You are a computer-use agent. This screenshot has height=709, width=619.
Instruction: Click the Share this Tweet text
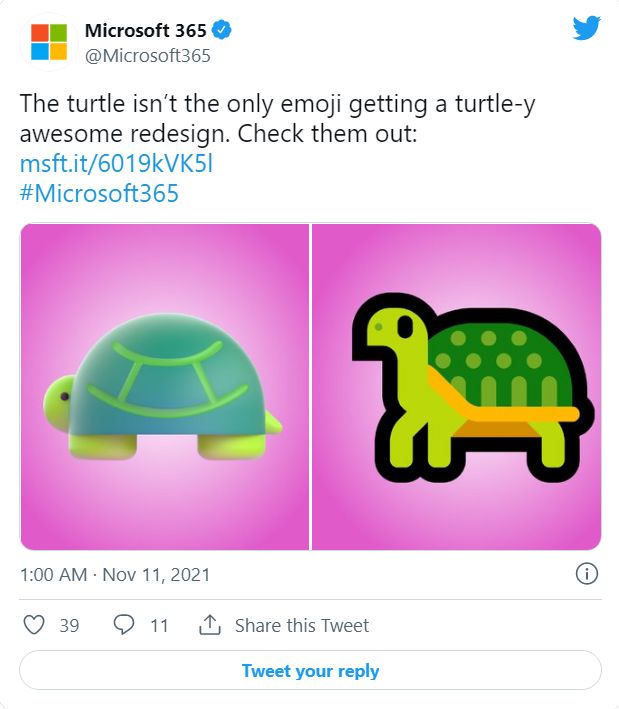click(x=301, y=626)
